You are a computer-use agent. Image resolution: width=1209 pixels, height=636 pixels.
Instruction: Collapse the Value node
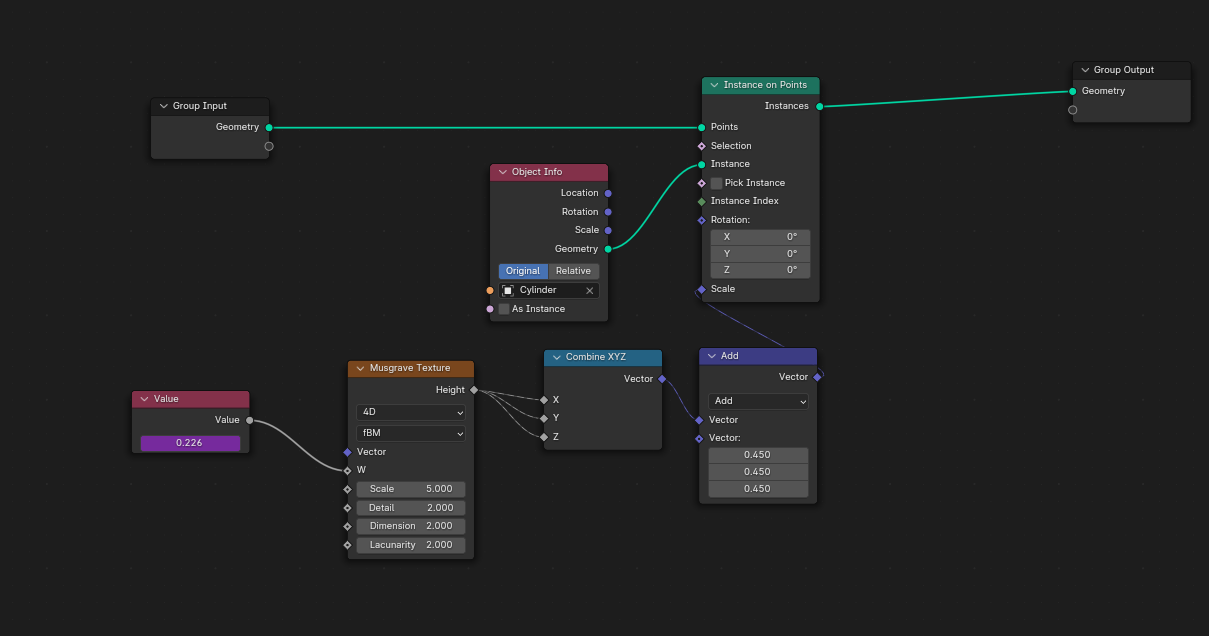145,399
